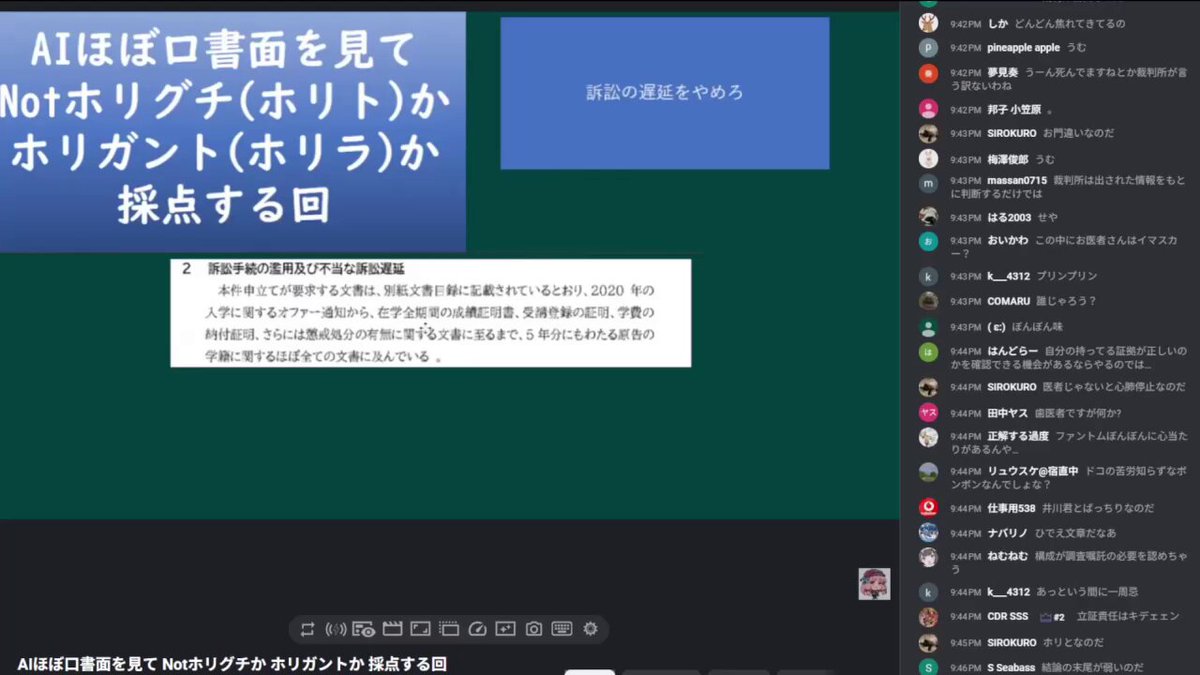The image size is (1200, 675).
Task: Click the green は avatar of はんどらー
Action: coord(928,352)
